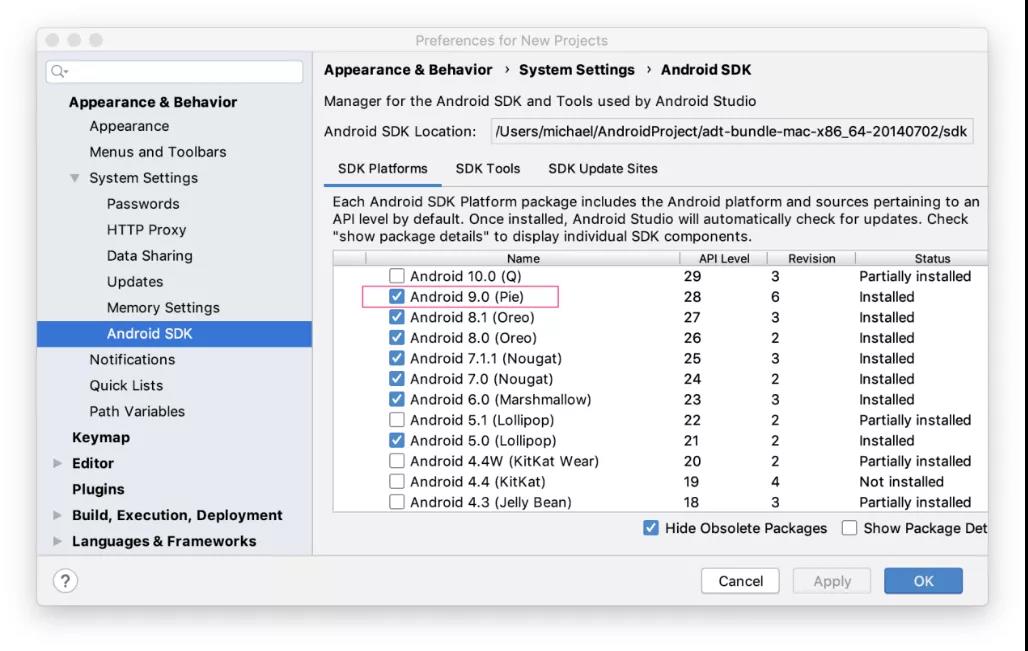1028x651 pixels.
Task: Enable Show Package Details checkbox
Action: point(849,528)
